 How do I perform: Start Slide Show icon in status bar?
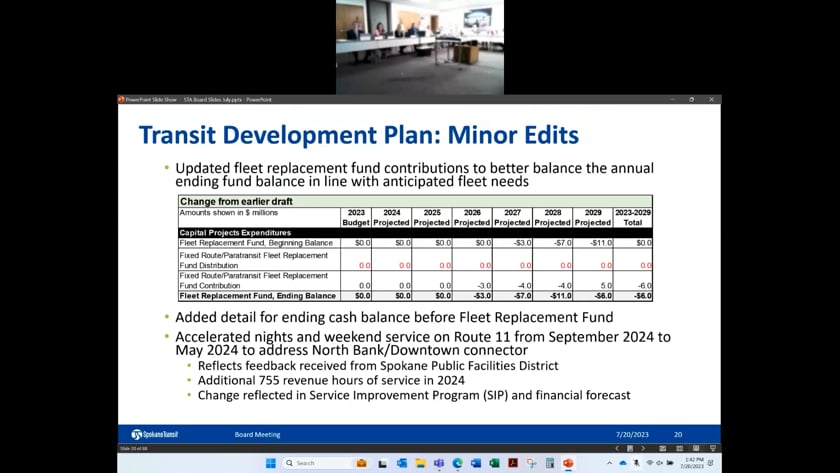(x=713, y=448)
